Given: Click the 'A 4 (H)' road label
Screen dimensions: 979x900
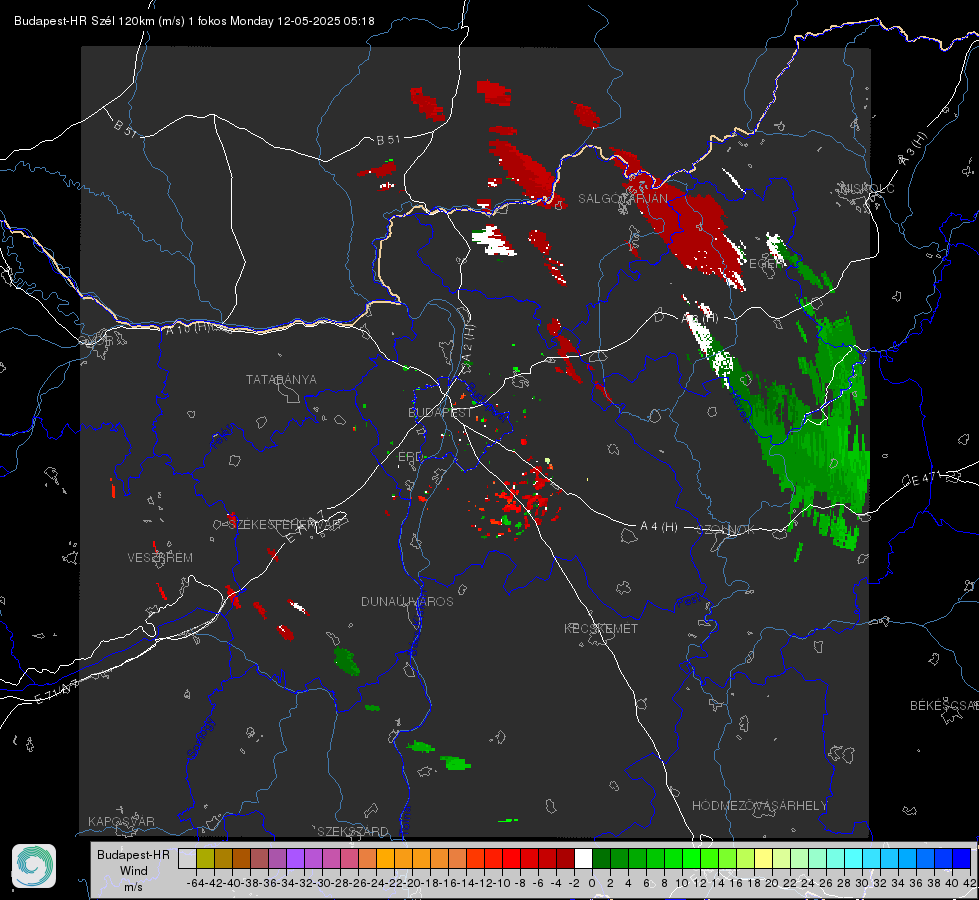Looking at the screenshot, I should pos(659,527).
